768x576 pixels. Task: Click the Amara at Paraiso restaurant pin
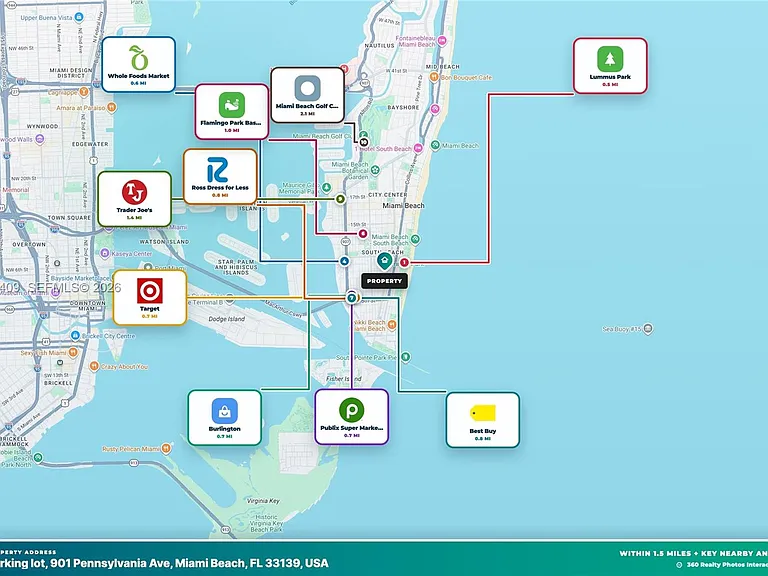point(112,107)
